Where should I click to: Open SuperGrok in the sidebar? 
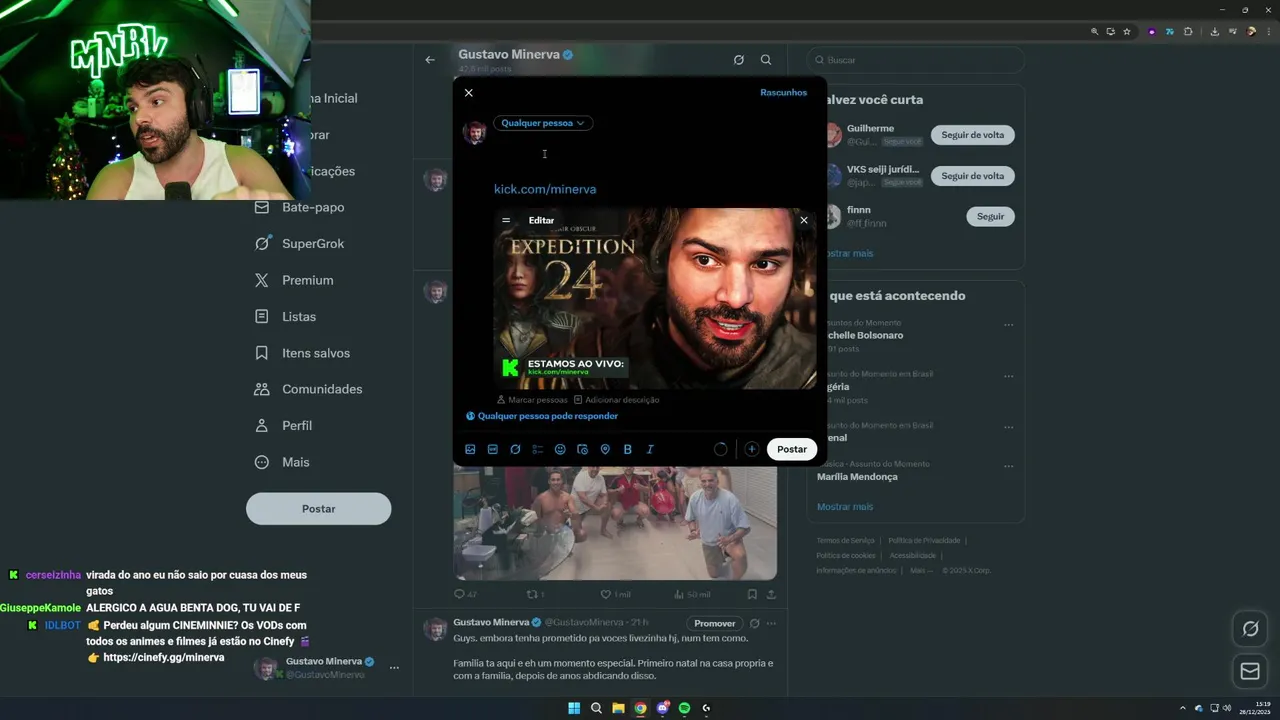[300, 244]
